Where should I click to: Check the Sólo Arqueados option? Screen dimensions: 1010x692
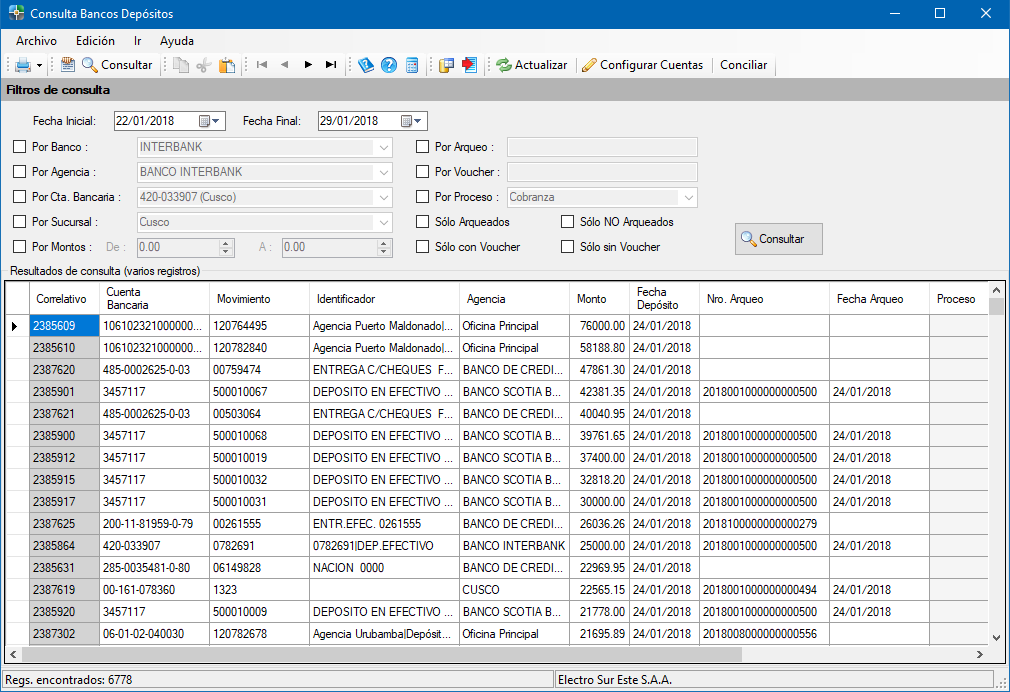pyautogui.click(x=422, y=222)
